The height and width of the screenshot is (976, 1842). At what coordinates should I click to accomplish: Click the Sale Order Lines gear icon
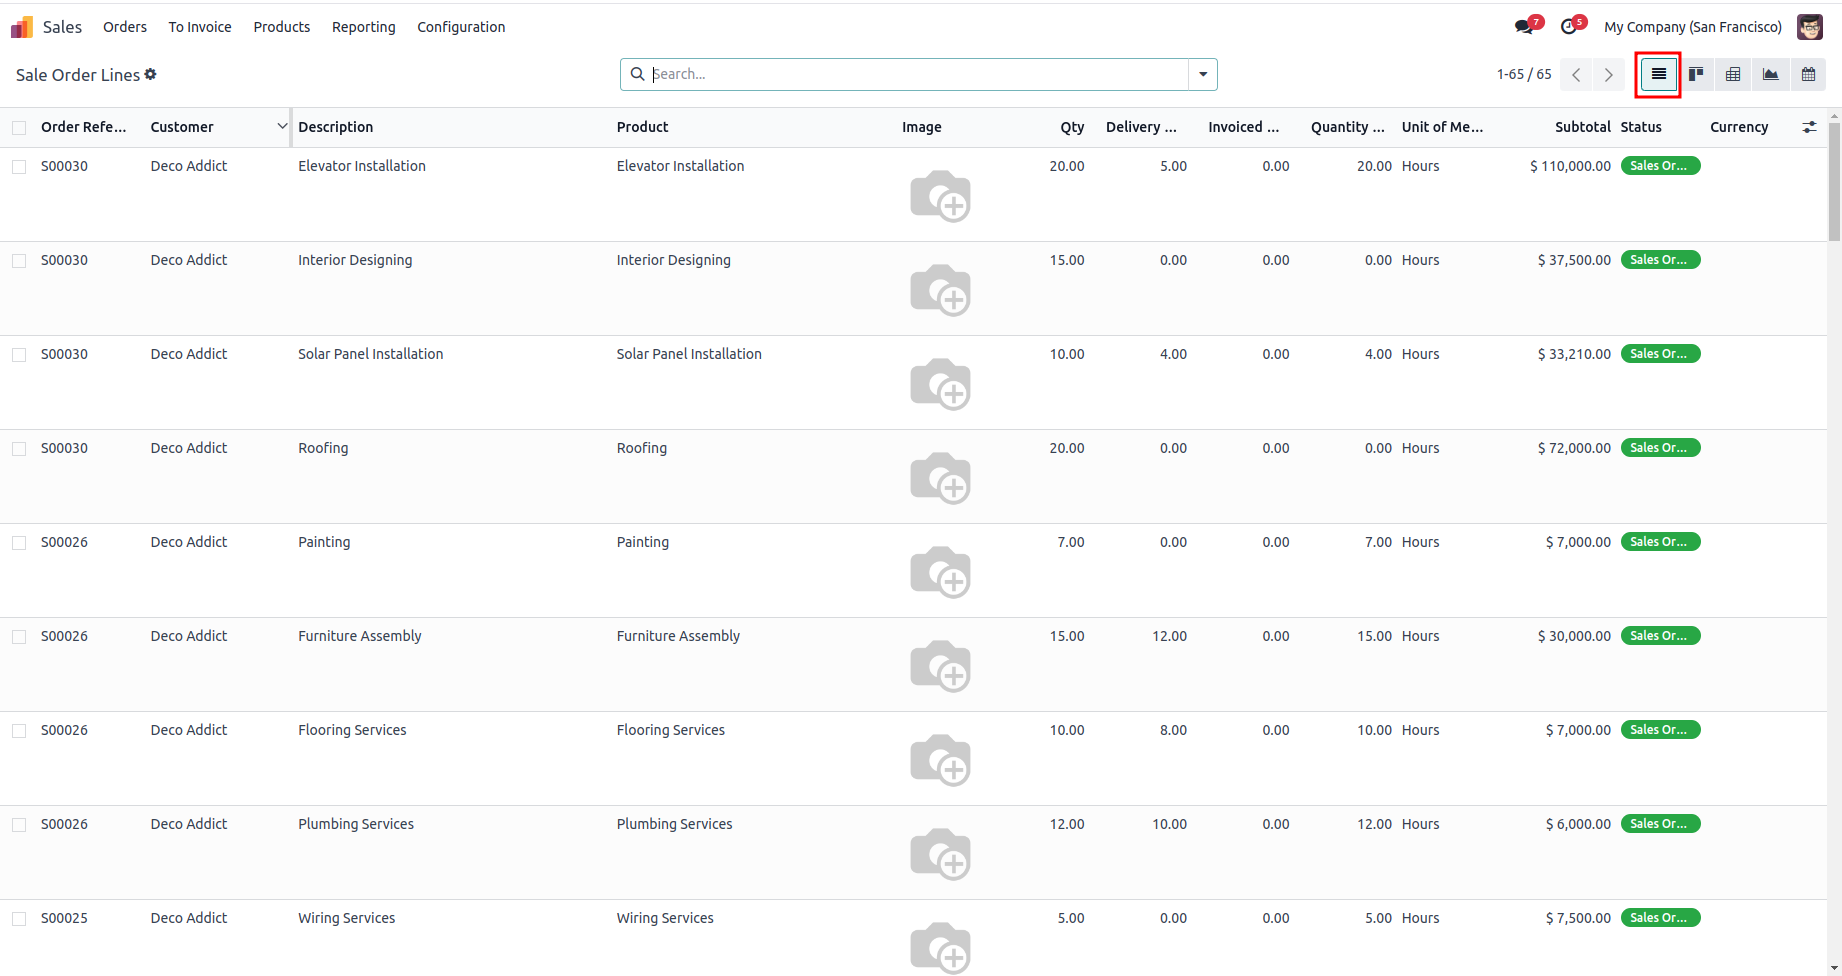(151, 74)
